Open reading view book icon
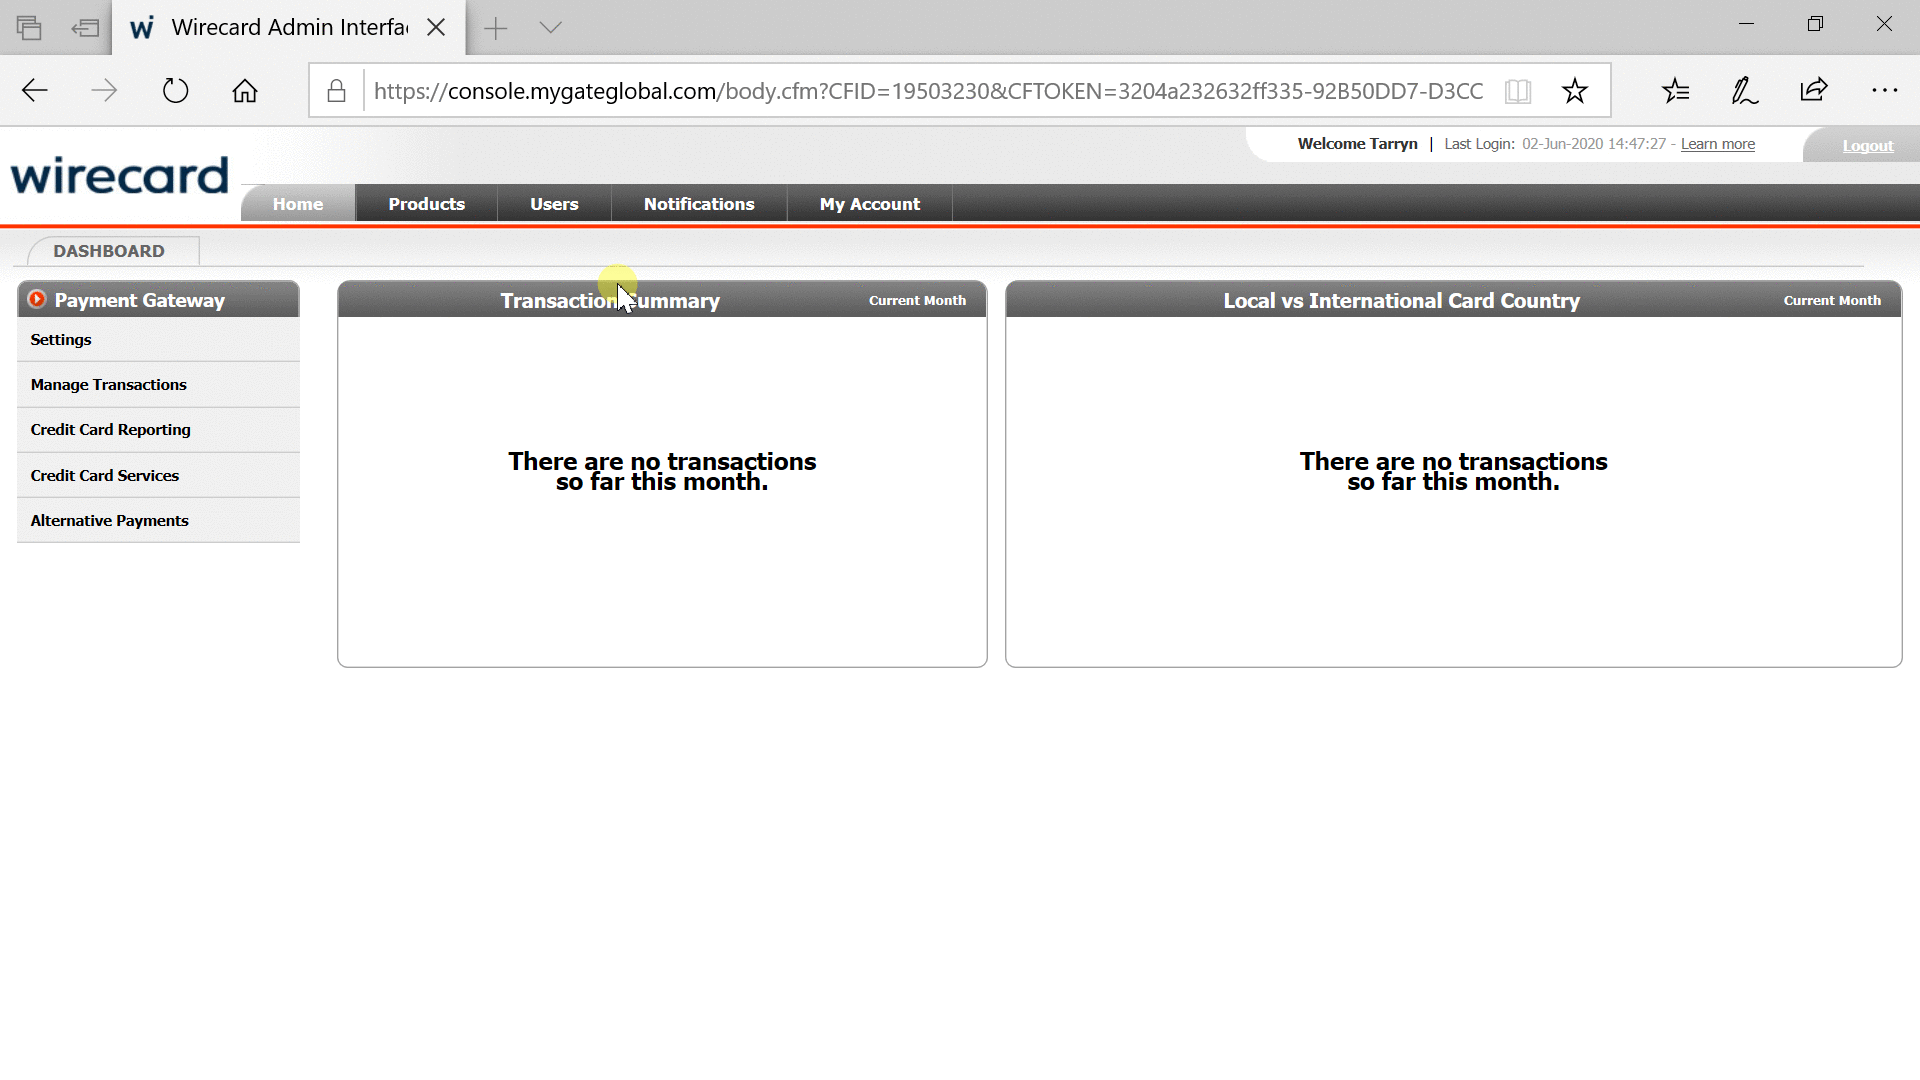The height and width of the screenshot is (1080, 1920). [x=1517, y=91]
